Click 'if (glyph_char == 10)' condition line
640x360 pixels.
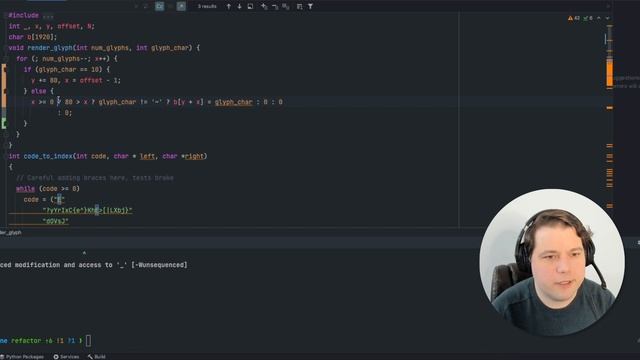click(67, 69)
